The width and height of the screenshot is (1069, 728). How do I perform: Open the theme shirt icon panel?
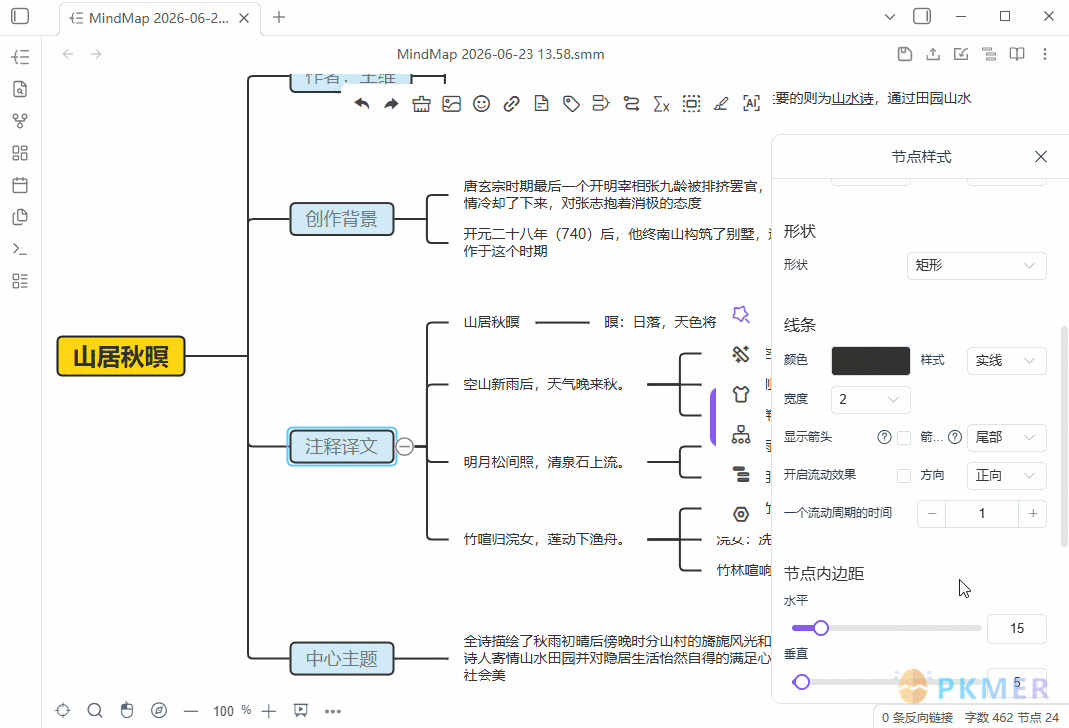[x=741, y=394]
